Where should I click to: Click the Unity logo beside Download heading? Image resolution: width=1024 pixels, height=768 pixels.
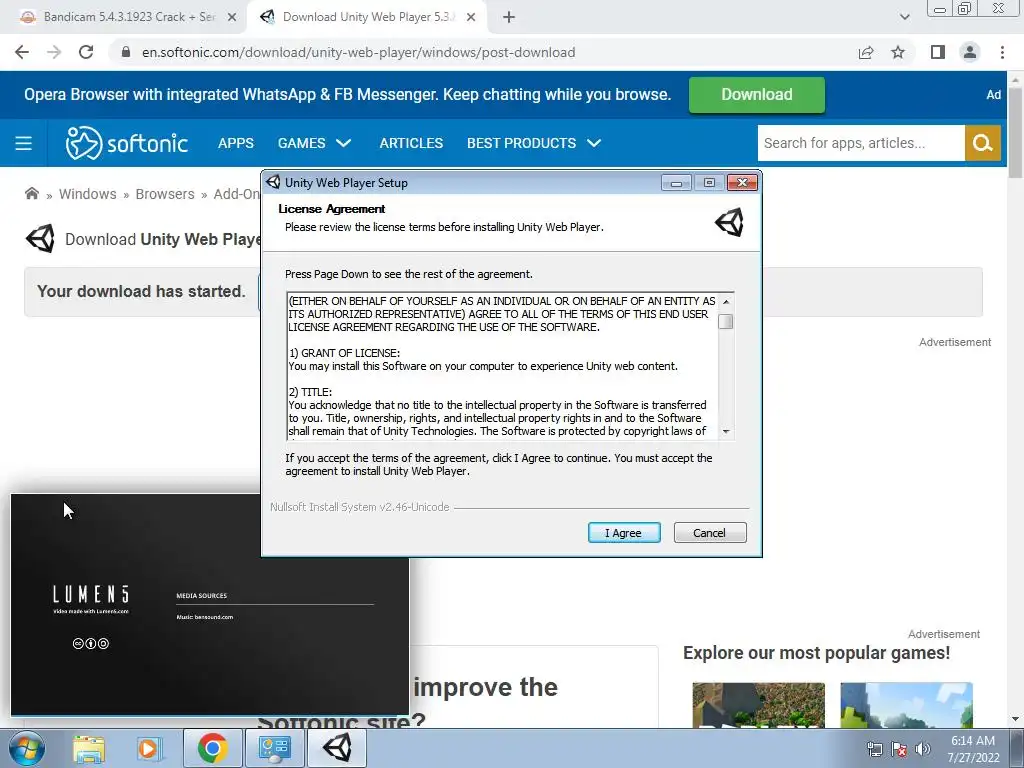[40, 239]
